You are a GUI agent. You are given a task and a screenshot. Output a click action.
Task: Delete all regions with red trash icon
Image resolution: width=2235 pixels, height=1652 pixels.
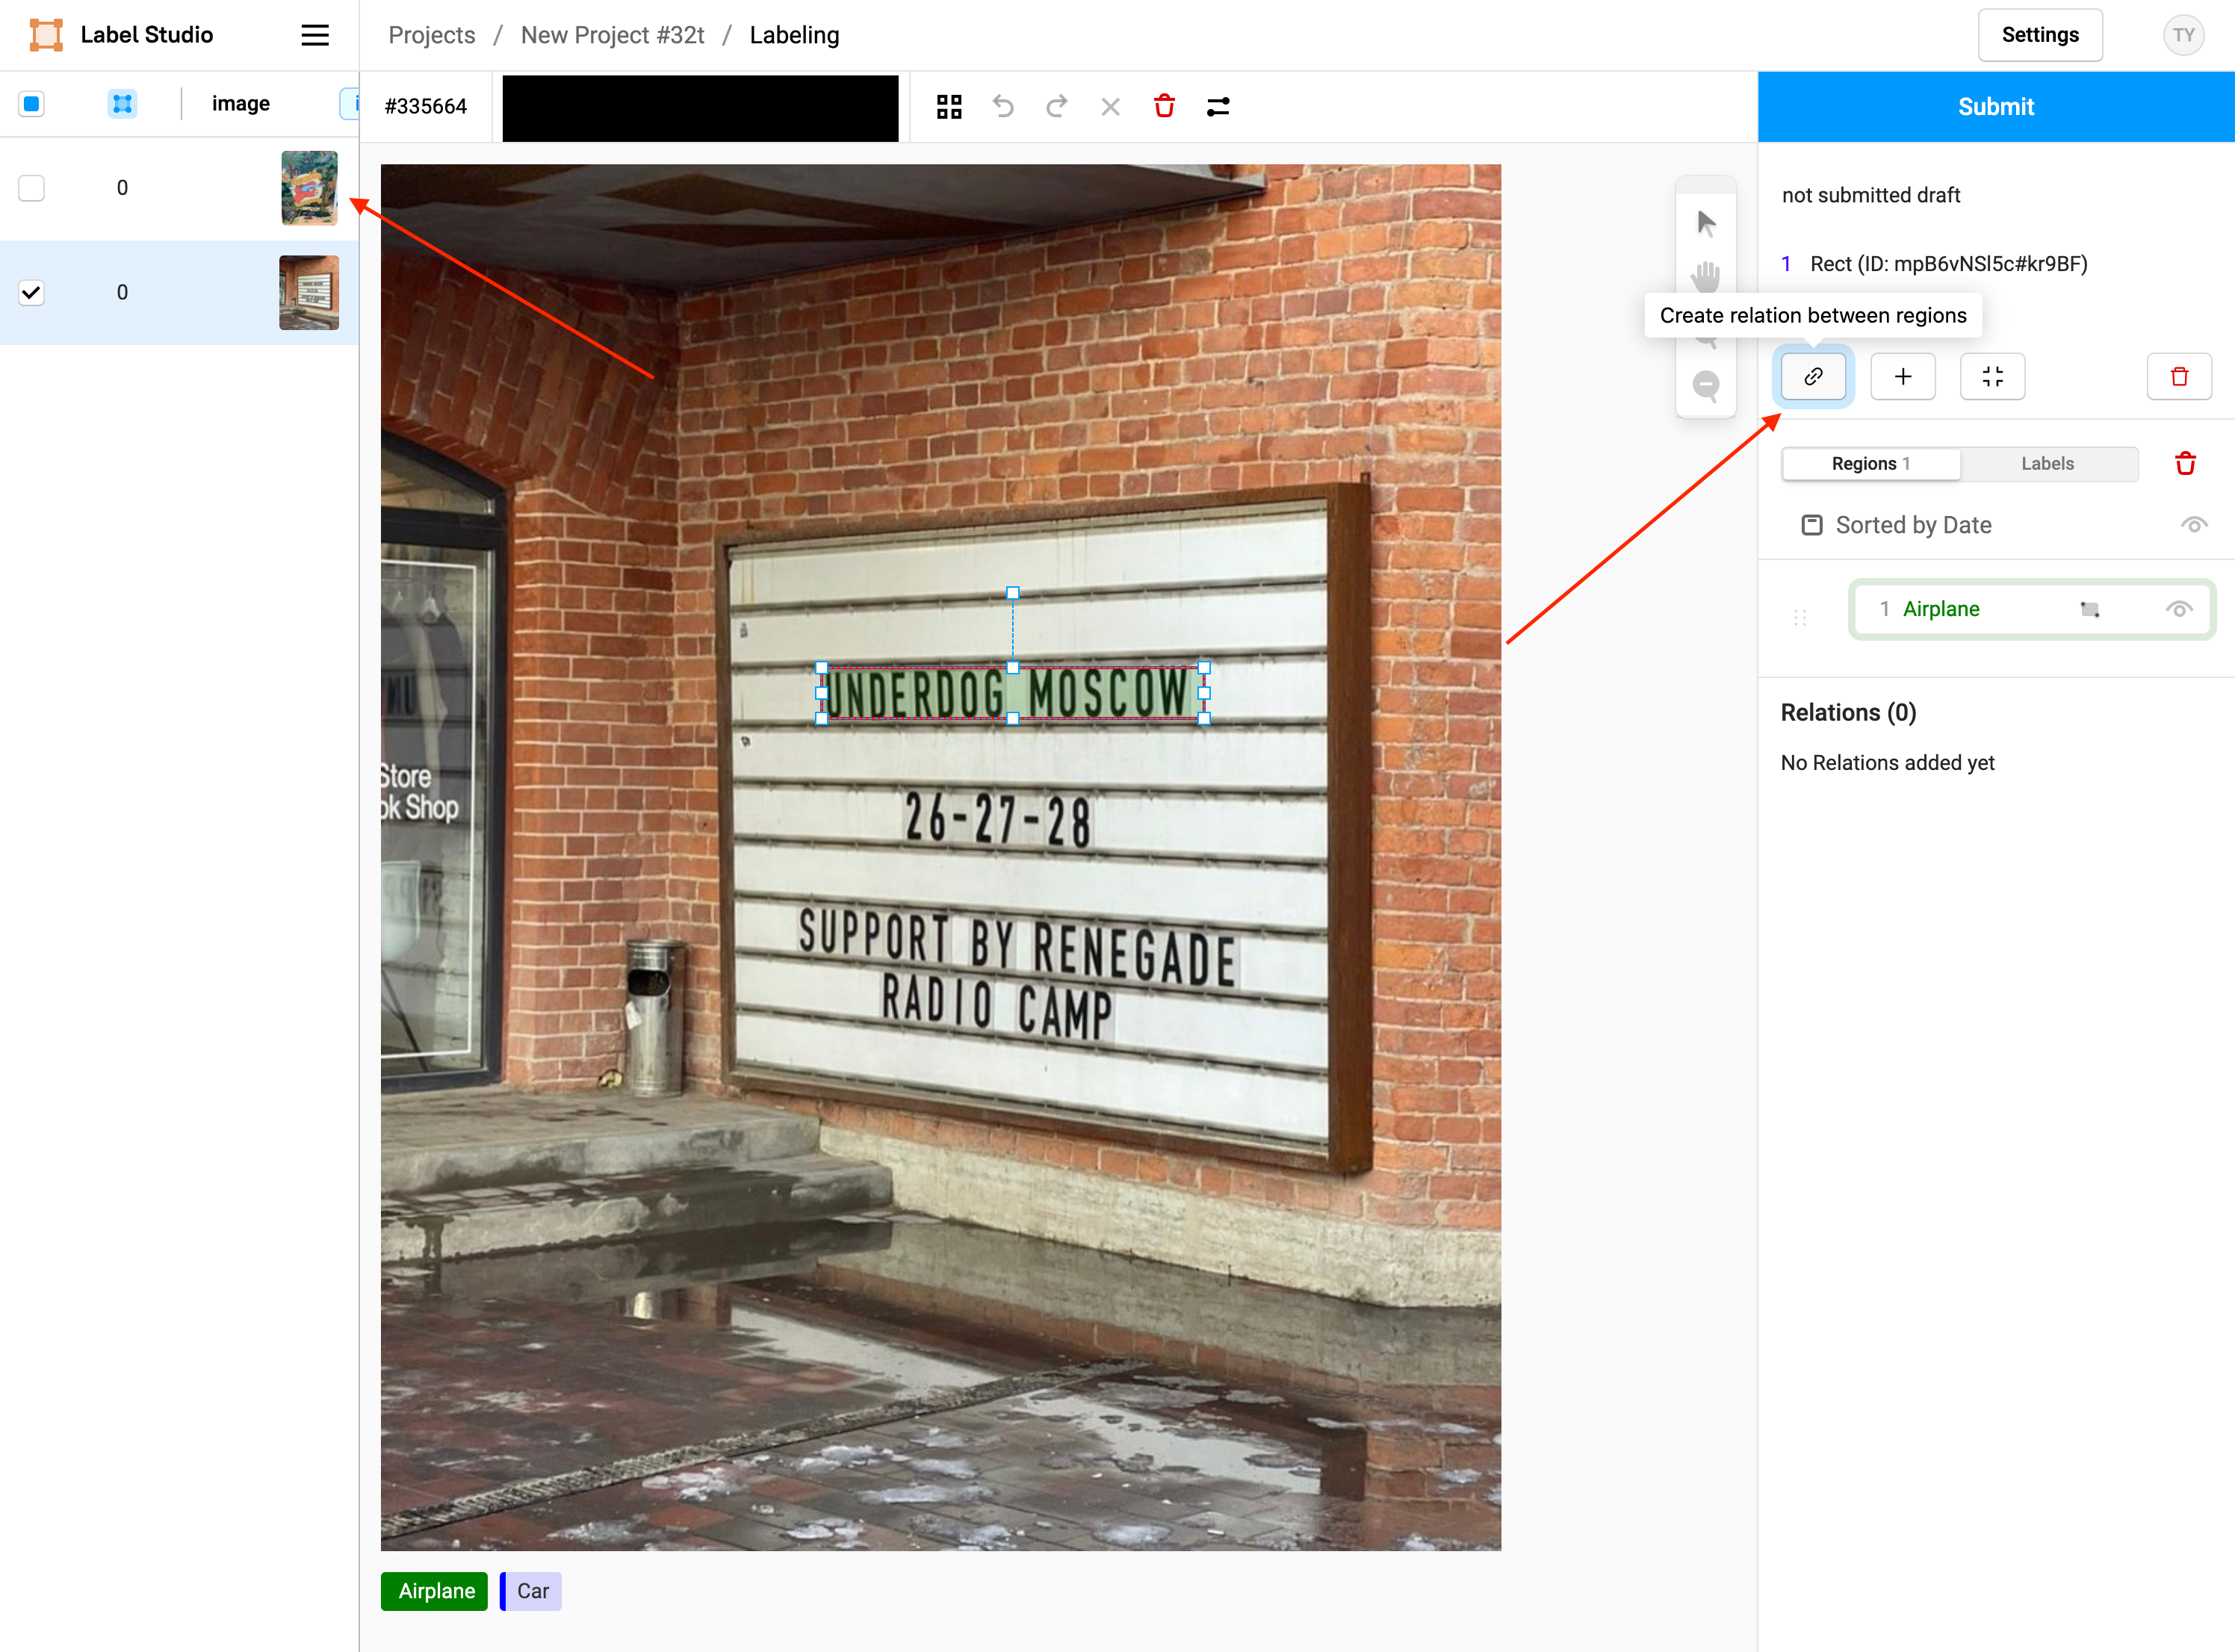point(2185,464)
